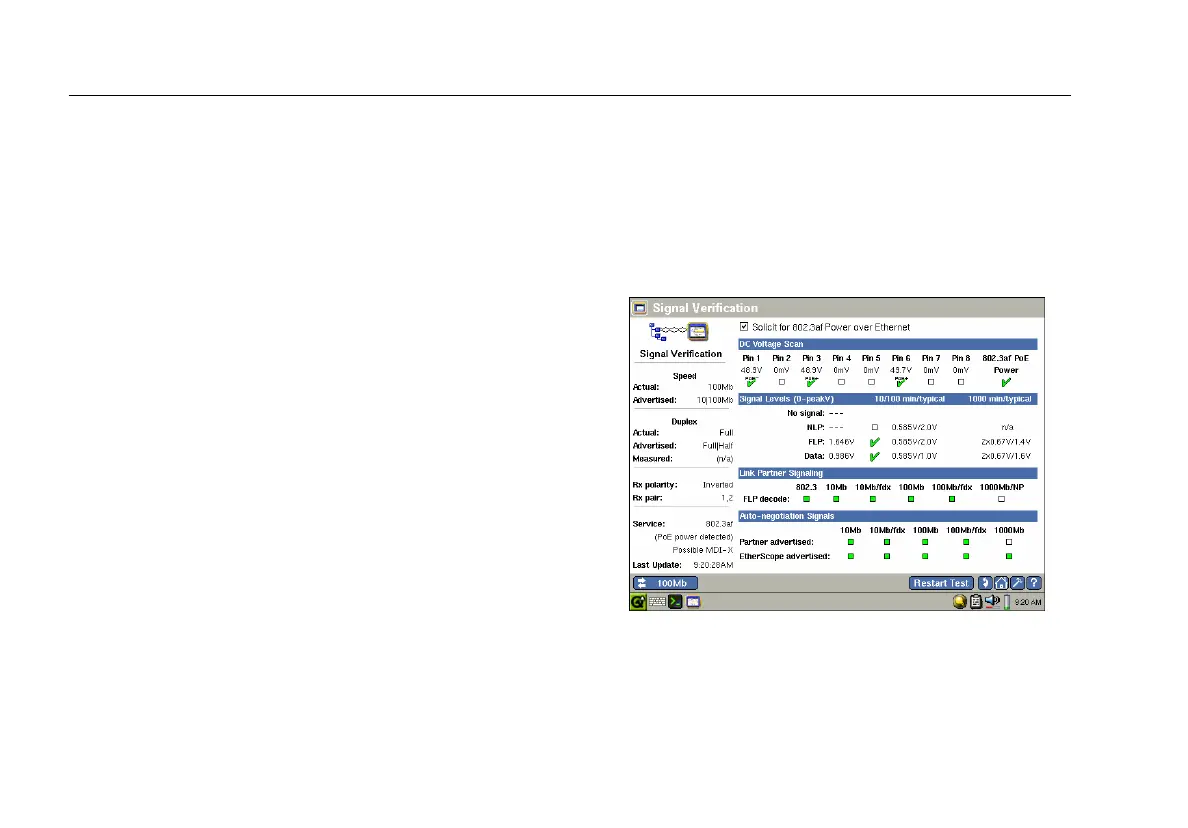Screen dimensions: 1188x828
Task: Click the yellow status globe tray icon
Action: click(x=960, y=602)
